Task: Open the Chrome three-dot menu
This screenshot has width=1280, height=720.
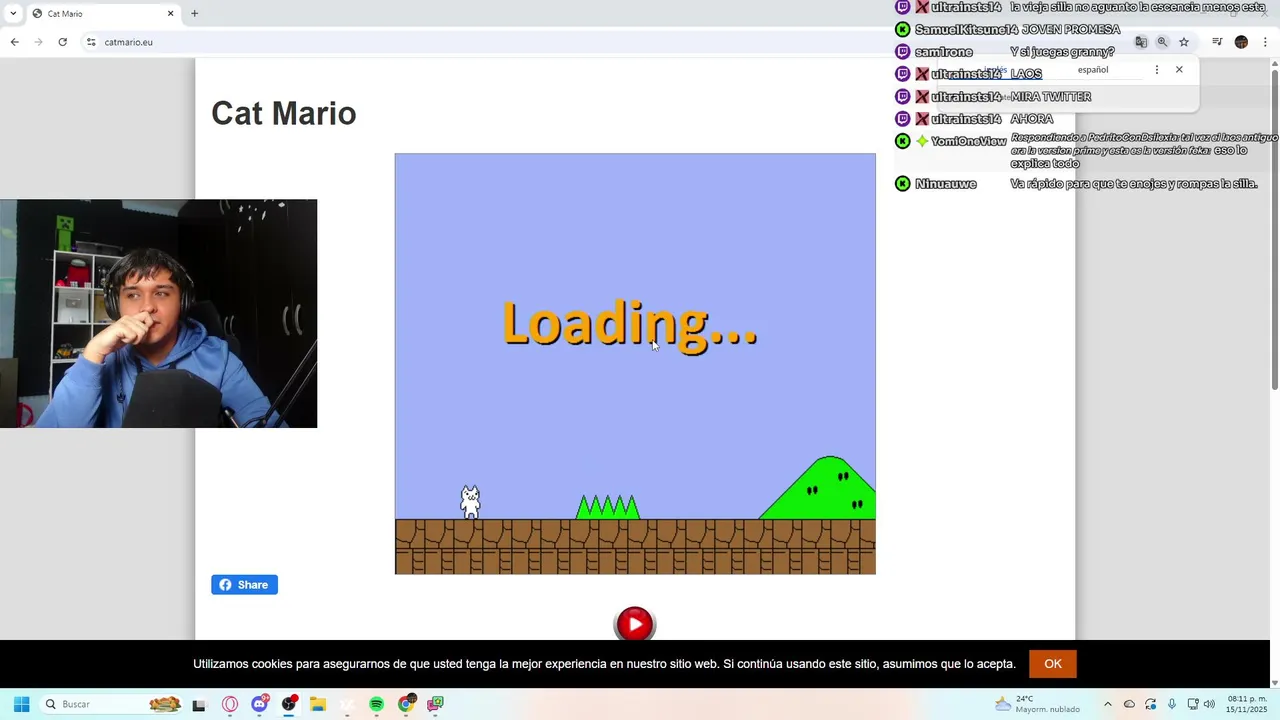Action: tap(1265, 42)
